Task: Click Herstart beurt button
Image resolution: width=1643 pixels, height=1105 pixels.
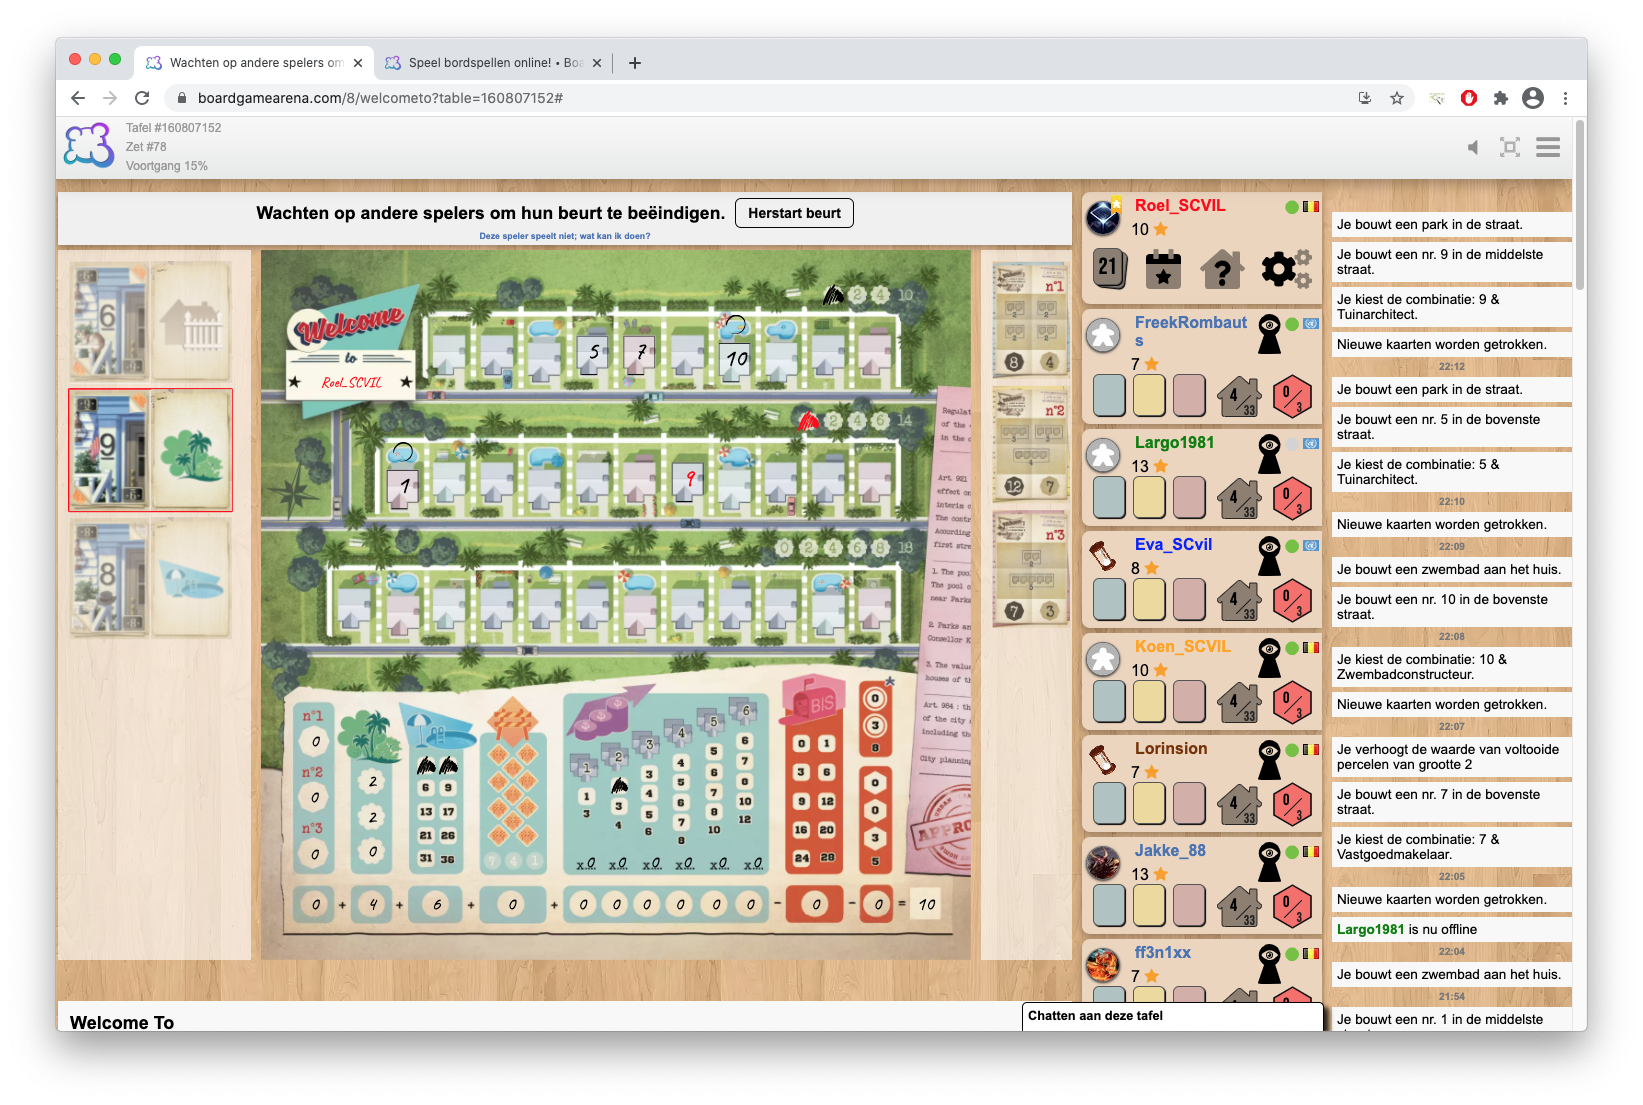Action: (x=794, y=213)
